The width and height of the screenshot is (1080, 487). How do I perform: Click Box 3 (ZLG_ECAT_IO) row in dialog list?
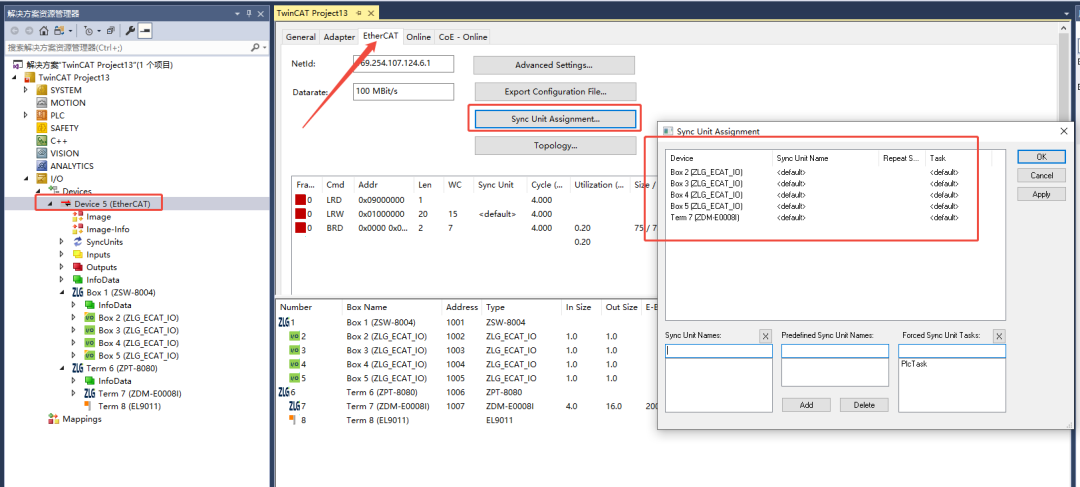coord(827,183)
